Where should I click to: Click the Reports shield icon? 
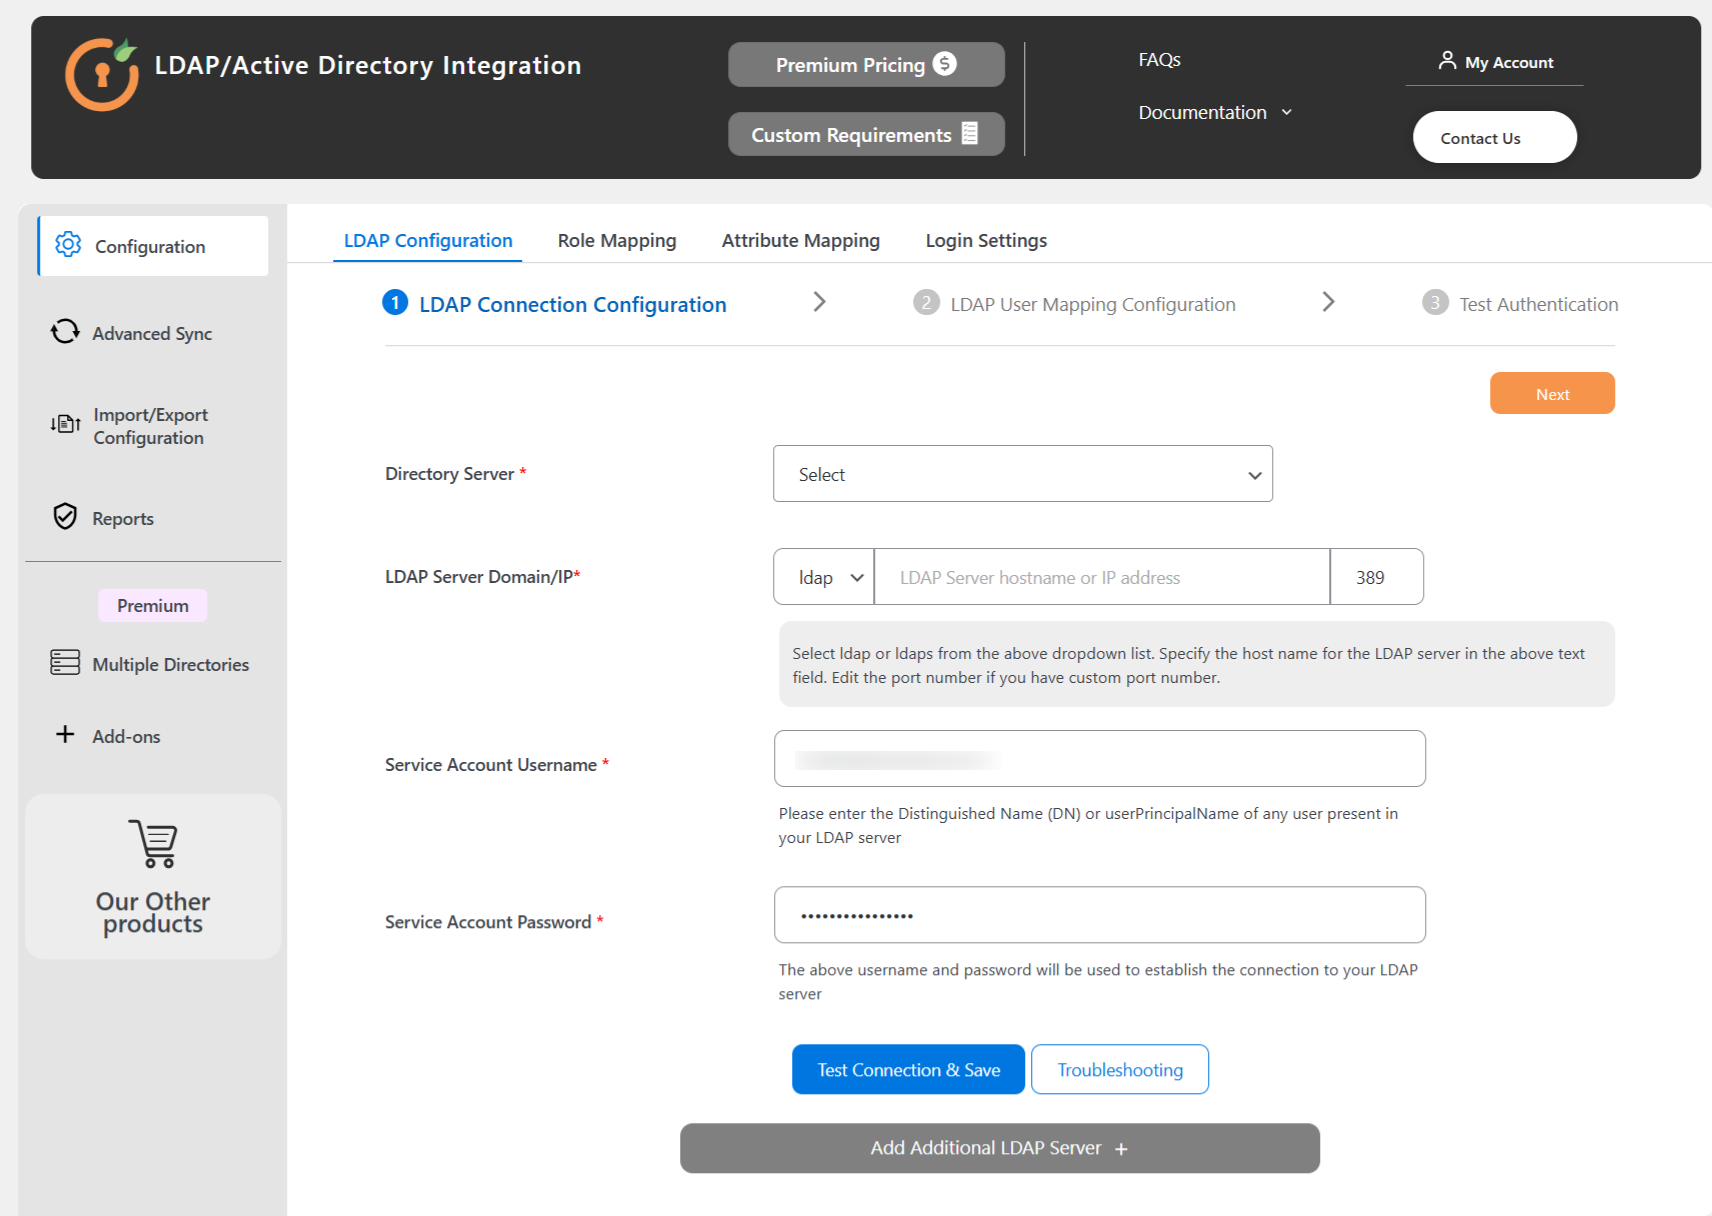pyautogui.click(x=65, y=517)
